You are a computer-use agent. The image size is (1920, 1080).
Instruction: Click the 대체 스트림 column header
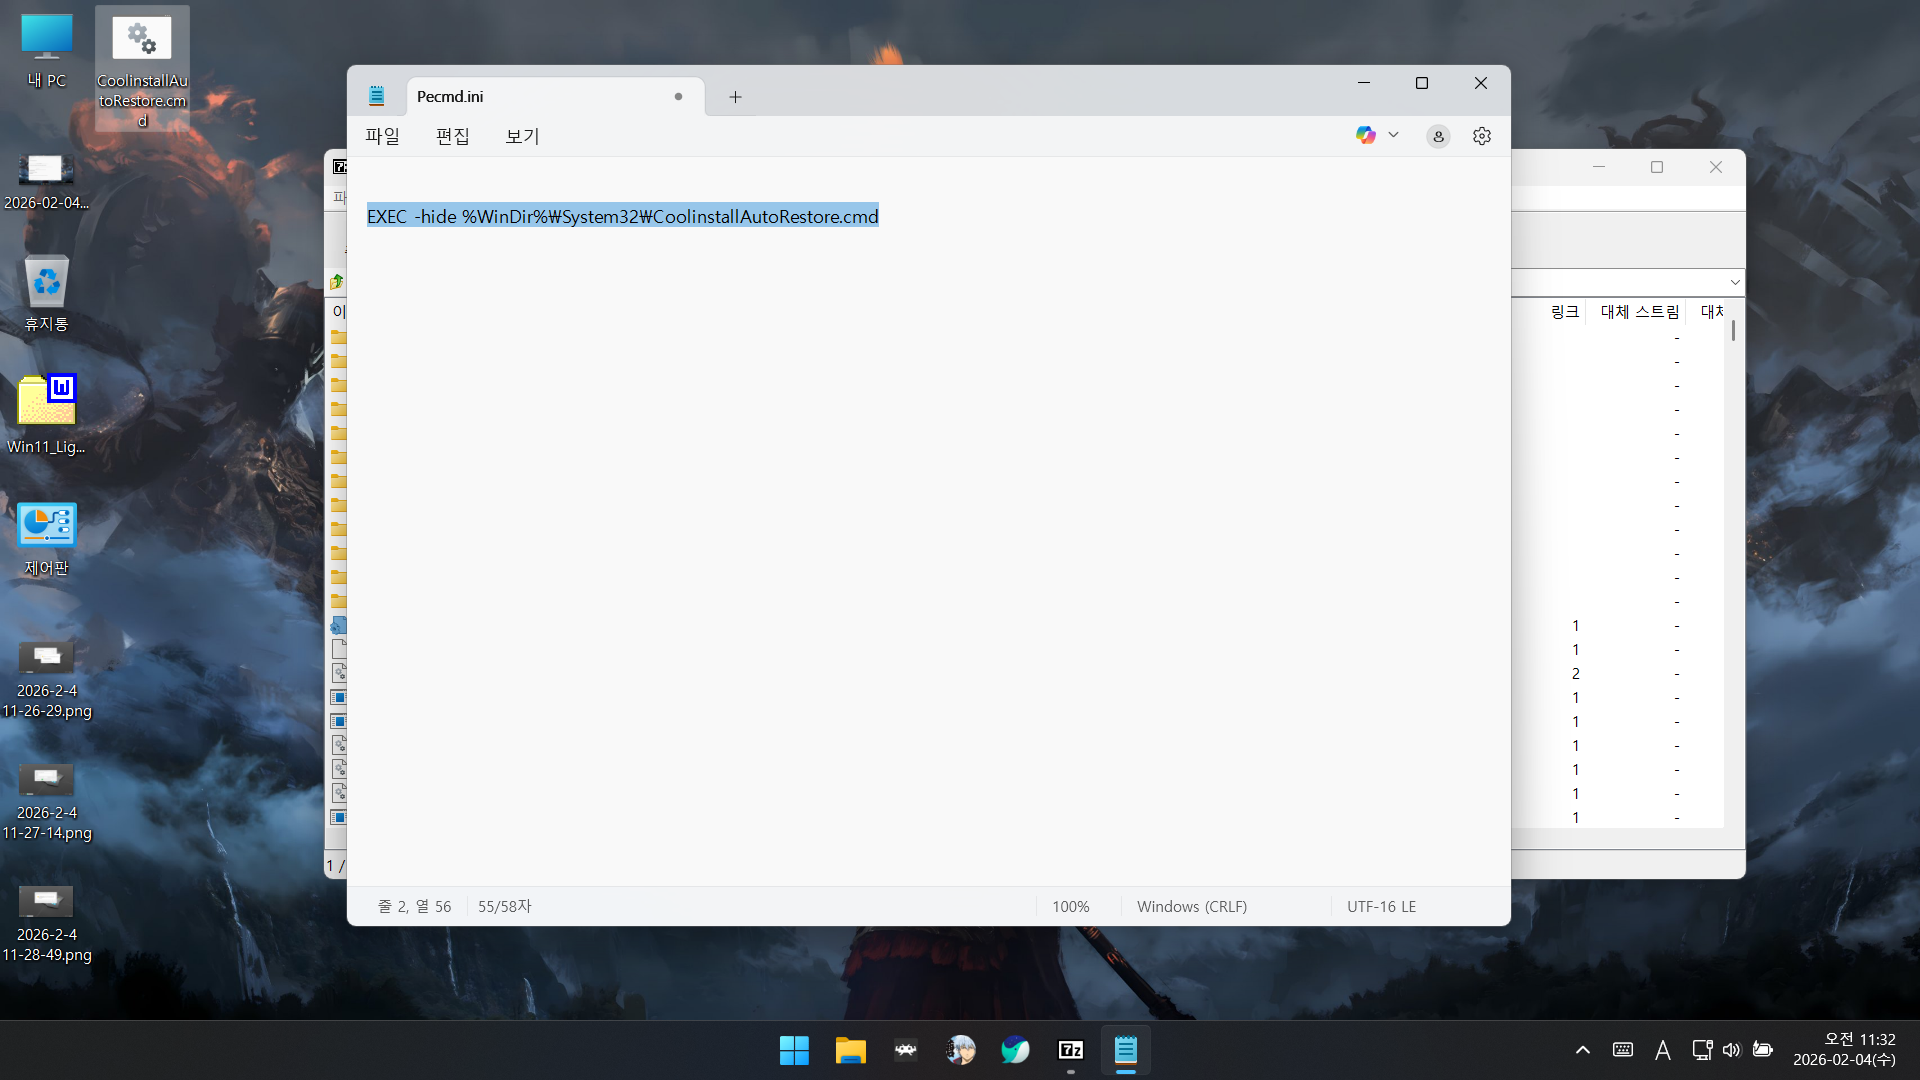[1639, 312]
